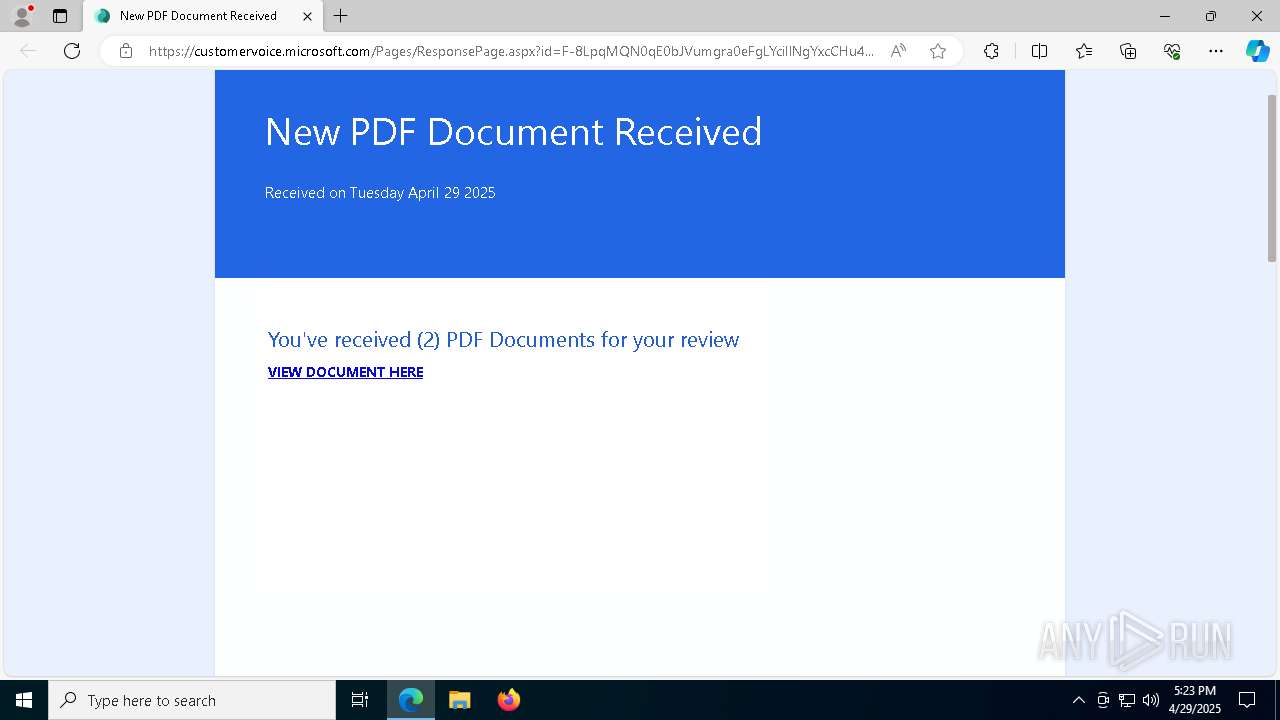Open File Explorer from taskbar
1280x720 pixels.
point(459,700)
